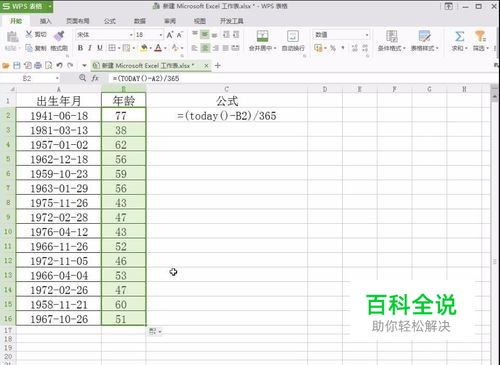Apply the red font color A
This screenshot has height=365, width=500.
(158, 48)
